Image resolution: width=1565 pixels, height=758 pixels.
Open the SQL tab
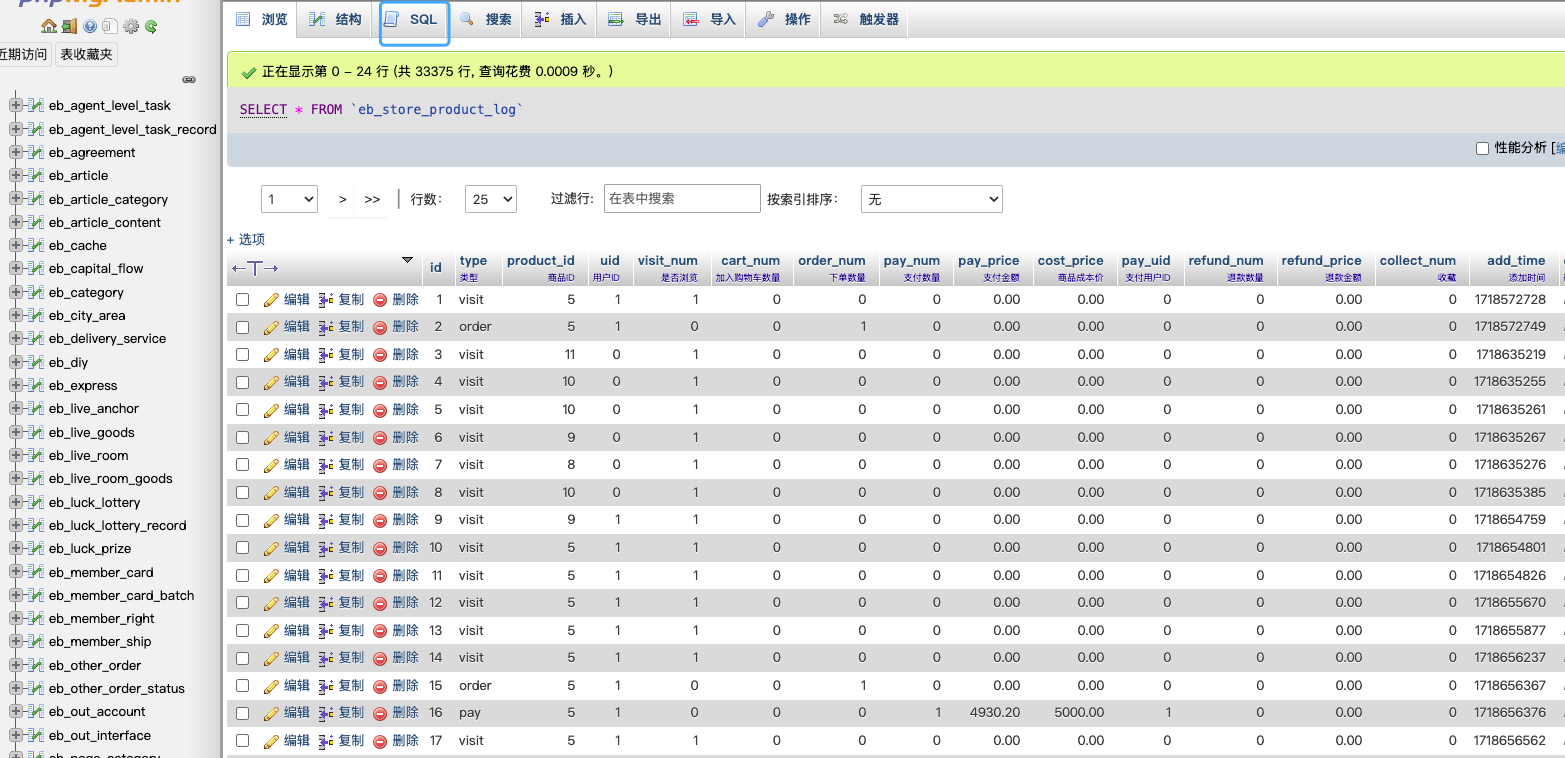click(414, 20)
